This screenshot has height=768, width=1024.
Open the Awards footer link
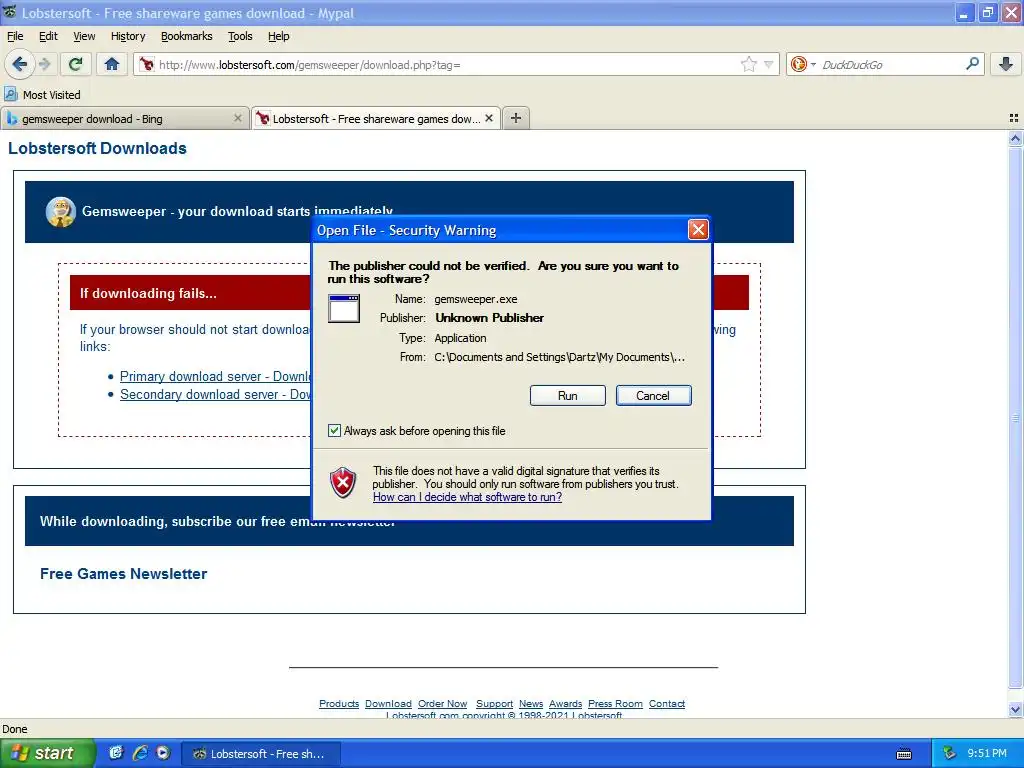(565, 703)
